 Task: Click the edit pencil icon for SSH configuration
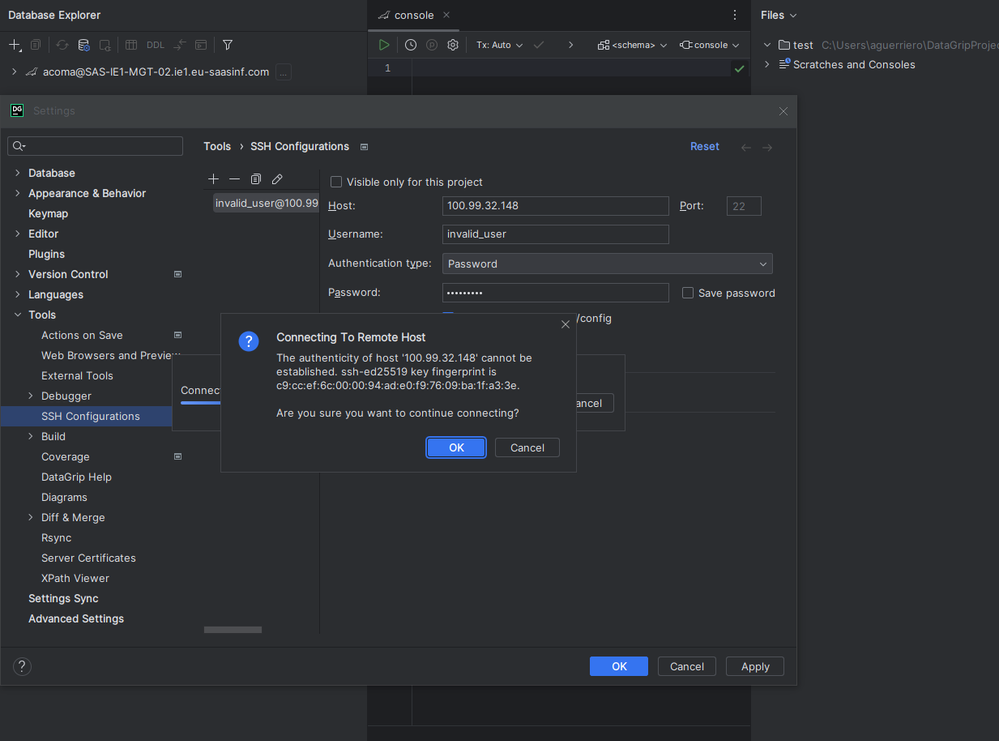tap(277, 179)
